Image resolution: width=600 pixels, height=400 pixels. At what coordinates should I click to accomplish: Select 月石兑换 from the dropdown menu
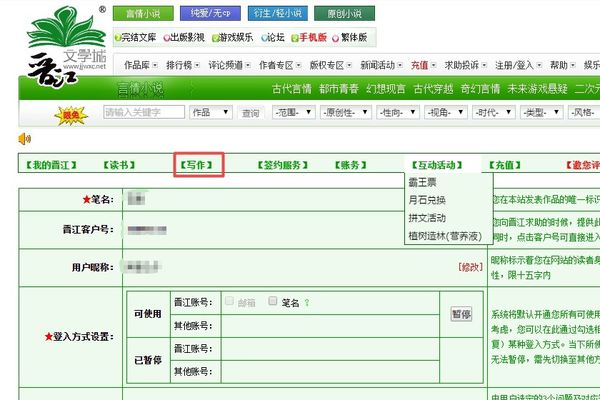tap(427, 200)
